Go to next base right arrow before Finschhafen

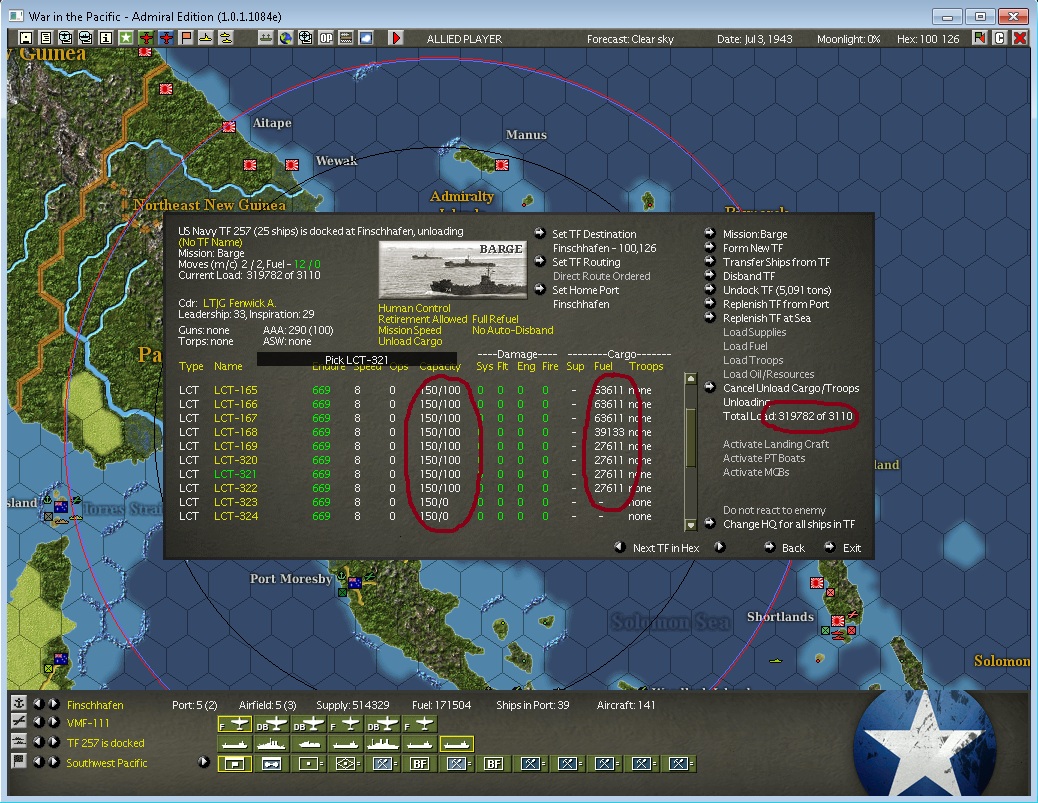point(54,704)
